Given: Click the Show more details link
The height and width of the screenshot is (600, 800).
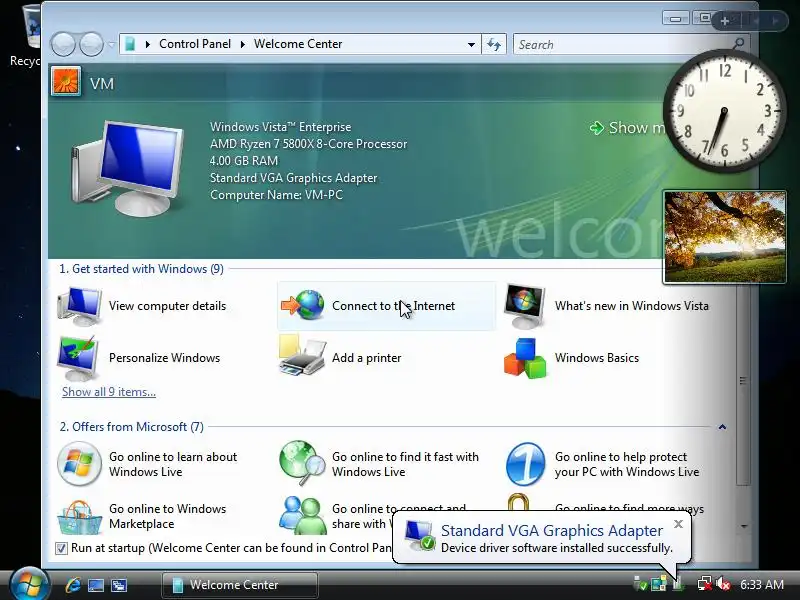Looking at the screenshot, I should click(628, 128).
